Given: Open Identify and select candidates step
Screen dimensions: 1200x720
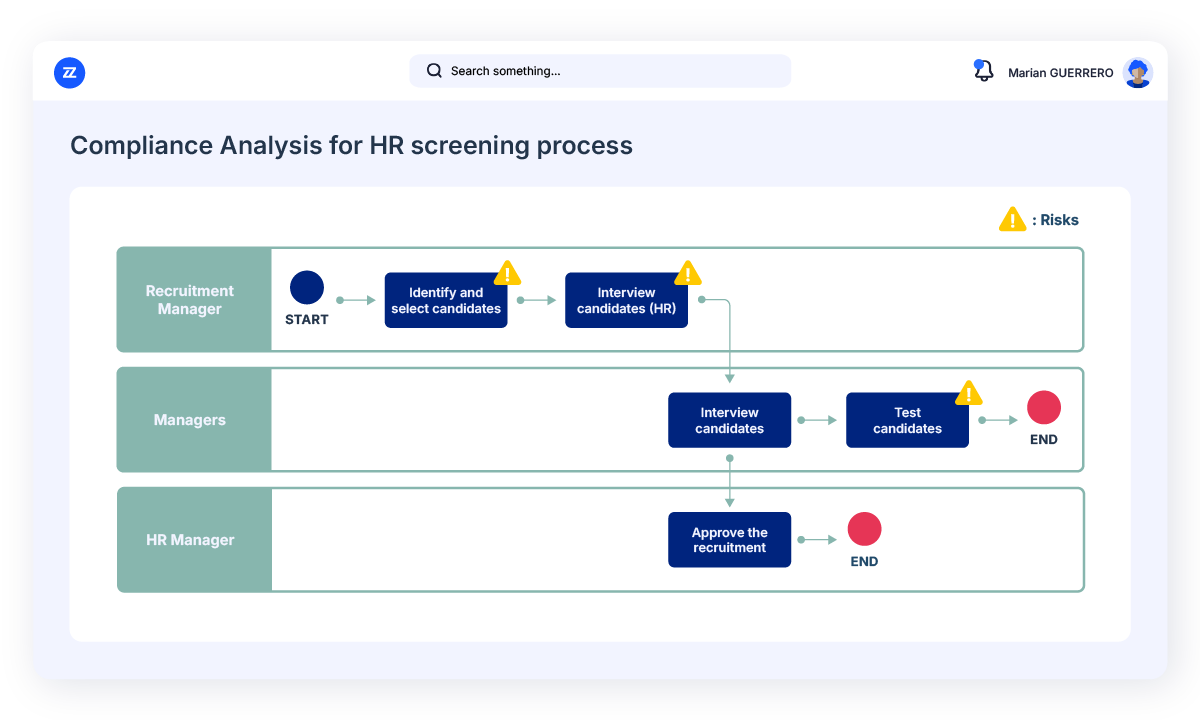Looking at the screenshot, I should 446,300.
